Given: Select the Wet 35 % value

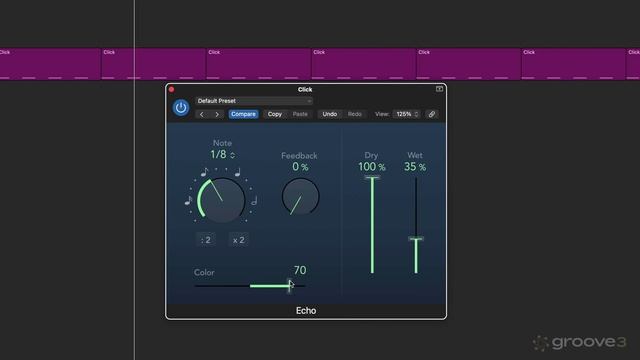Looking at the screenshot, I should click(415, 167).
